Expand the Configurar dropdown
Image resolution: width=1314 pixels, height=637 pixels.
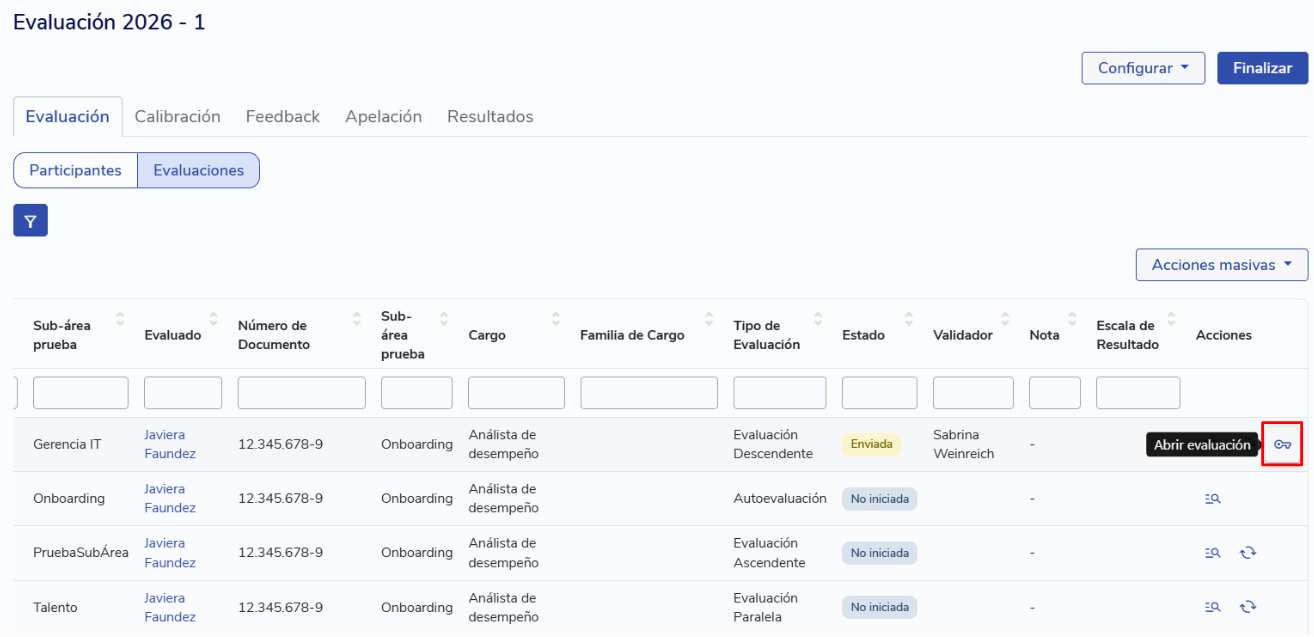1142,68
